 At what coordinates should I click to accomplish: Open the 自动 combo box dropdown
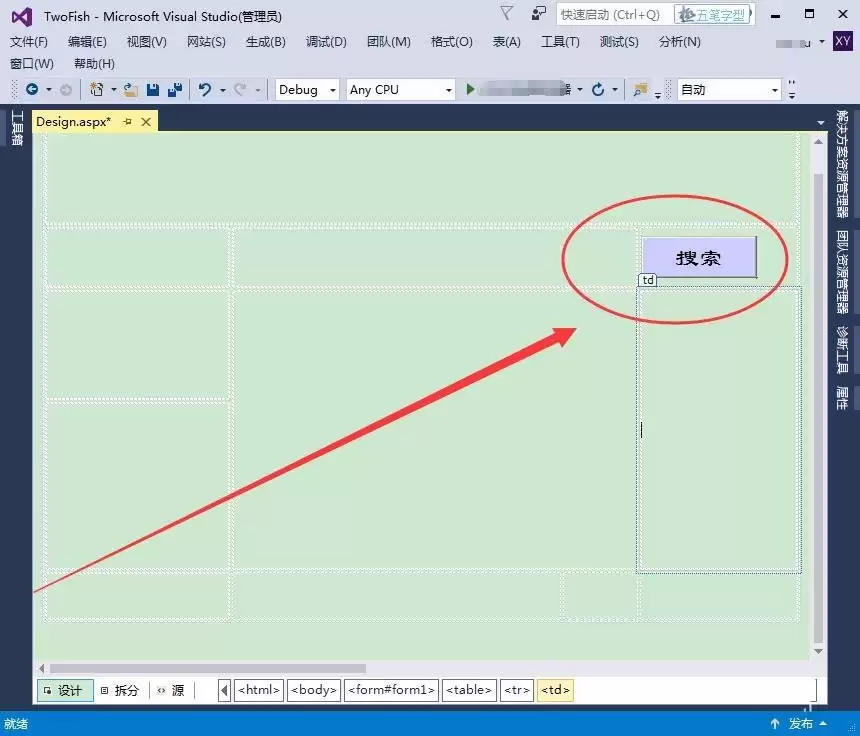pos(773,89)
